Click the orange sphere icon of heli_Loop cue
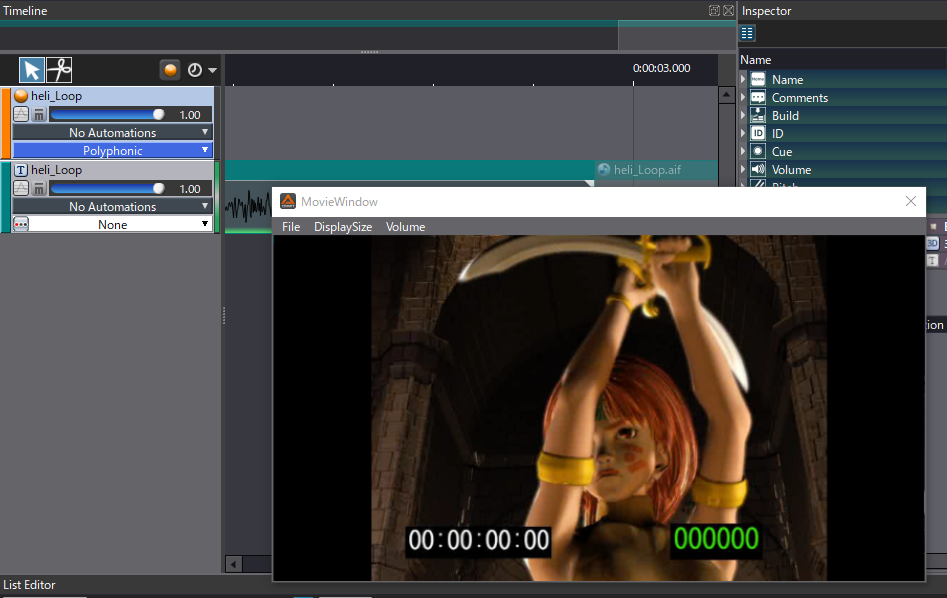The image size is (947, 598). (x=21, y=95)
